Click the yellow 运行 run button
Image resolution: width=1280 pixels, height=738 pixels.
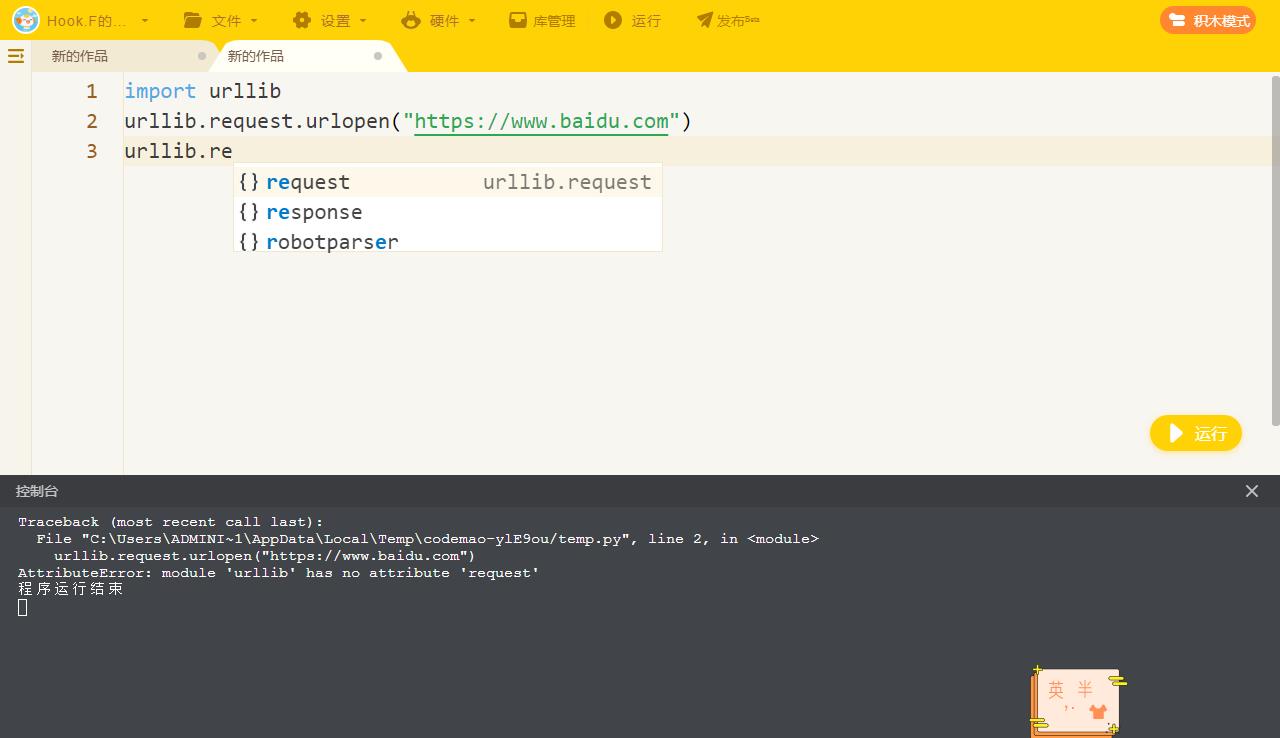tap(1196, 433)
